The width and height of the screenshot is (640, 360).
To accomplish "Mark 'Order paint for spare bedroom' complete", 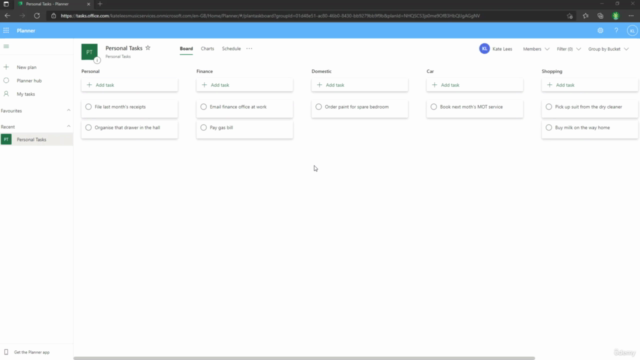I will click(319, 107).
